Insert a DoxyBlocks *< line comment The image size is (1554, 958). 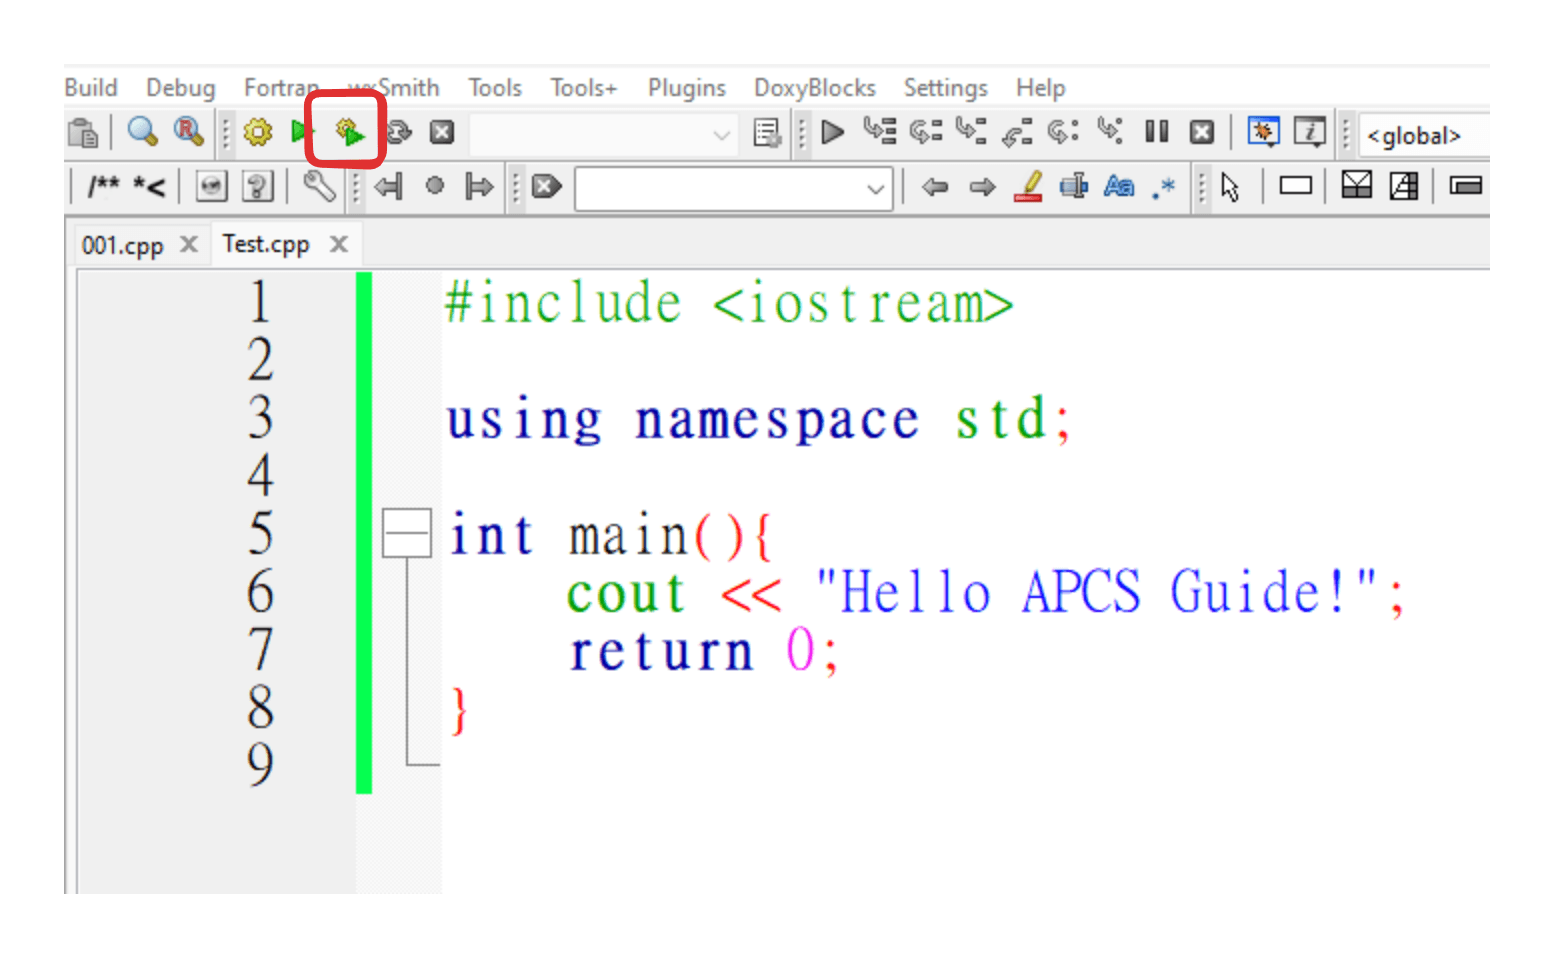click(x=149, y=186)
